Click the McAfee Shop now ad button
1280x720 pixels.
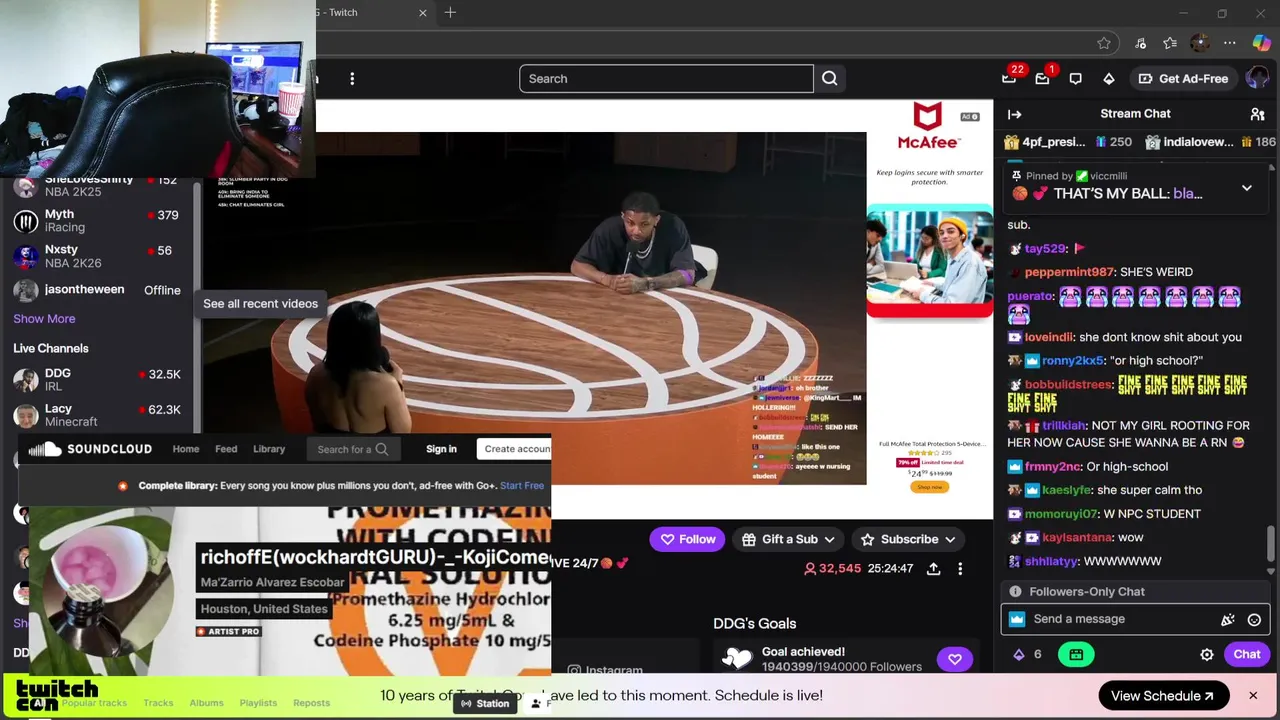click(929, 487)
